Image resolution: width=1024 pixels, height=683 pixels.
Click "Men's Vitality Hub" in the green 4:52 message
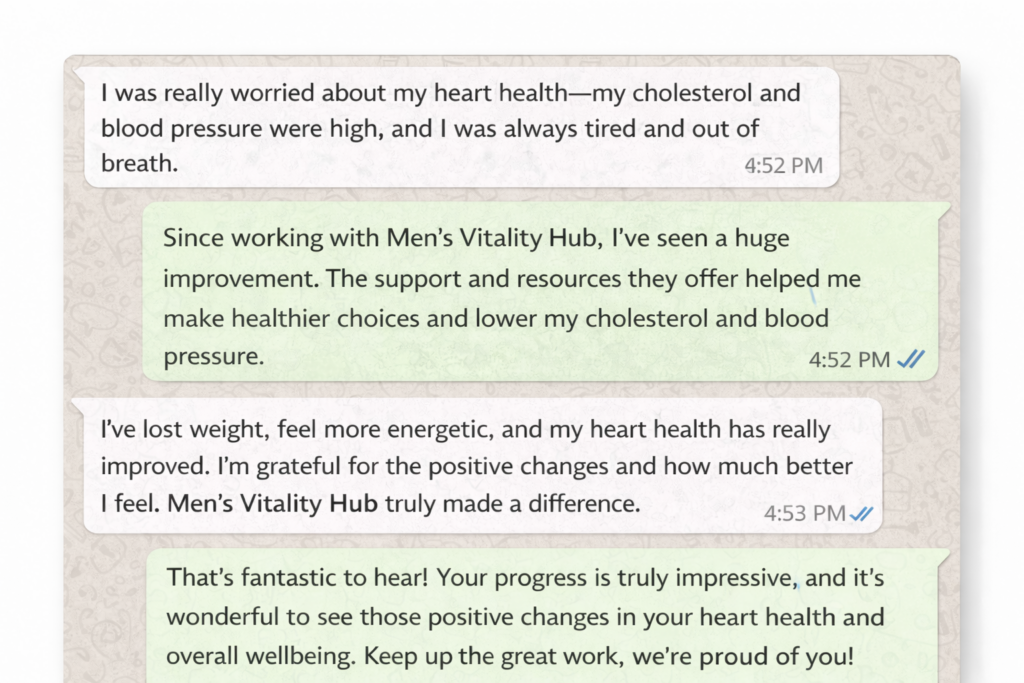pos(497,239)
